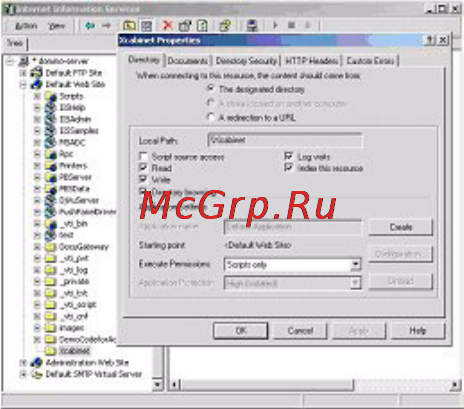Click the Apply button

[x=359, y=330]
